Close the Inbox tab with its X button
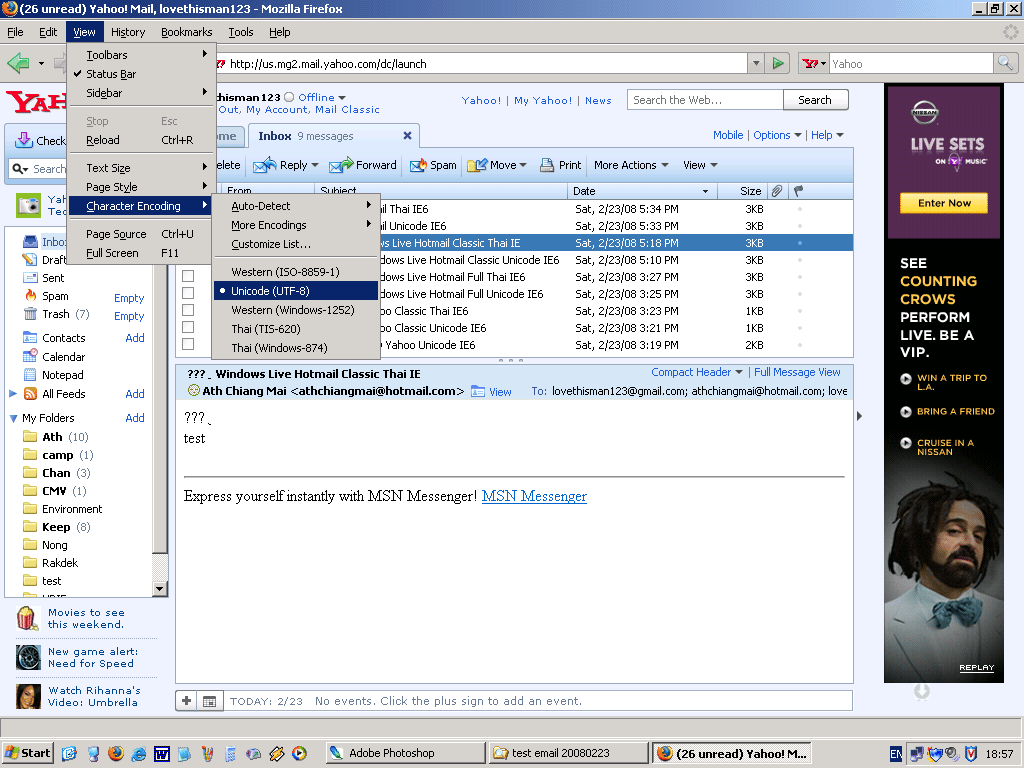This screenshot has height=768, width=1024. click(x=408, y=135)
